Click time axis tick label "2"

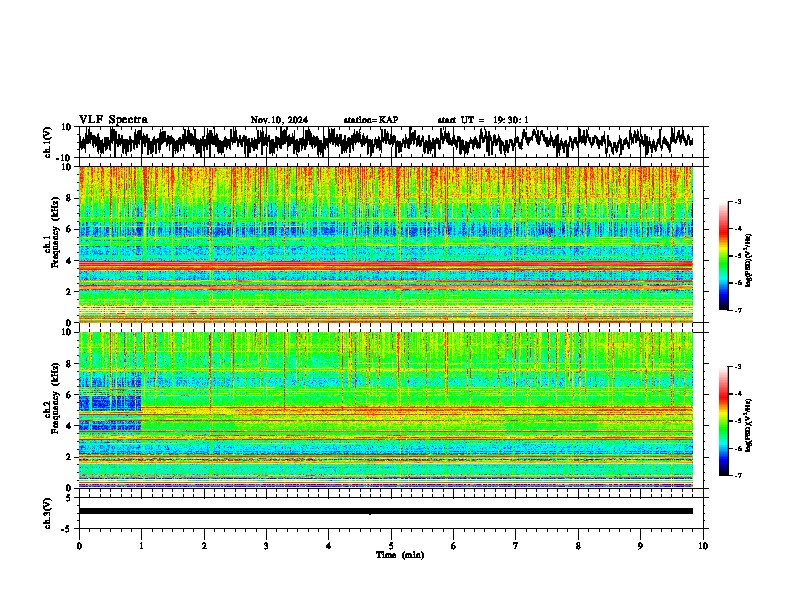204,546
